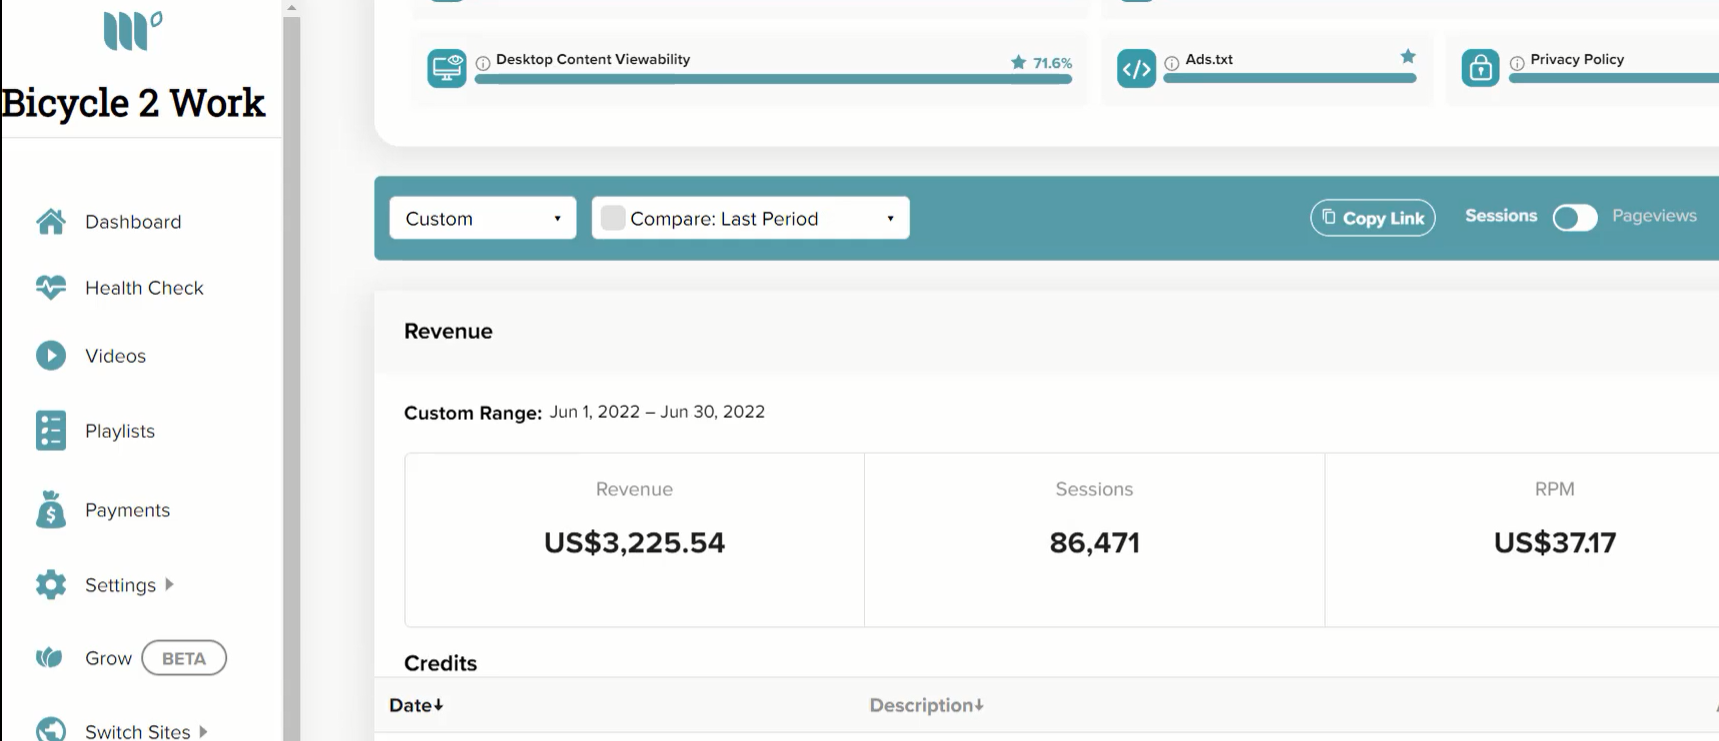Image resolution: width=1719 pixels, height=741 pixels.
Task: Click the Payments money bag icon
Action: pyautogui.click(x=51, y=509)
